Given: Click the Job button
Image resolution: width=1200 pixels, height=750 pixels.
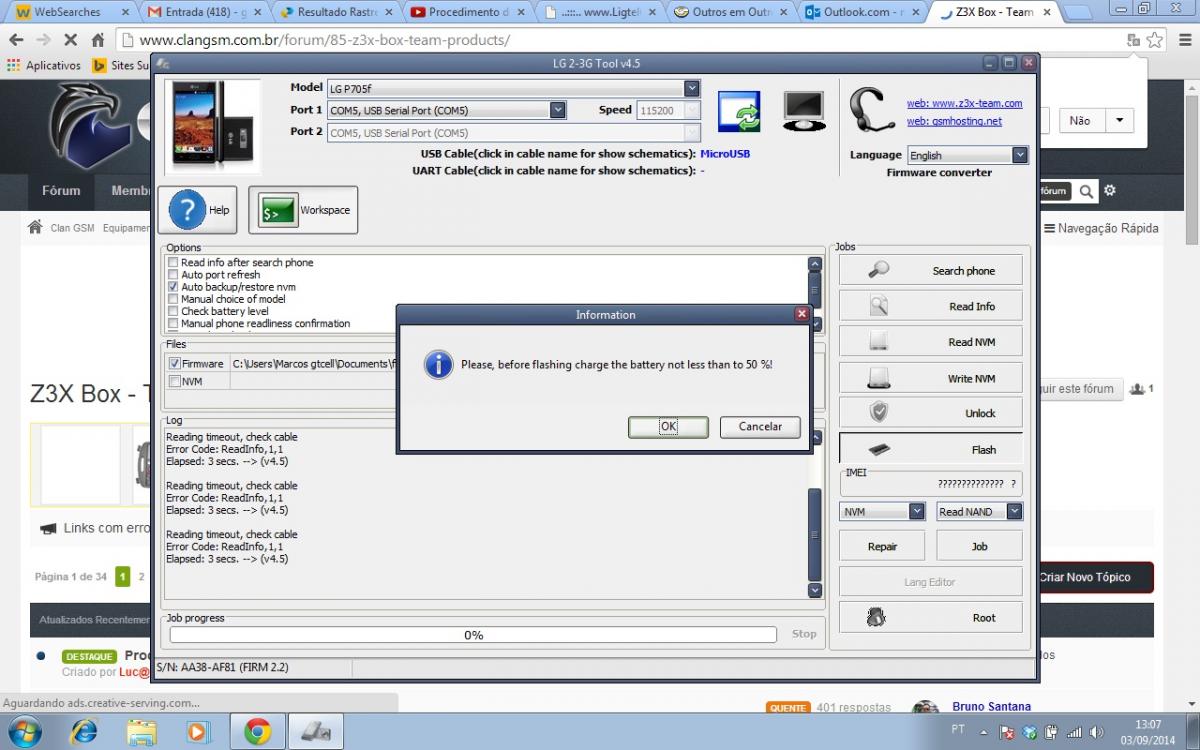Looking at the screenshot, I should click(x=979, y=546).
